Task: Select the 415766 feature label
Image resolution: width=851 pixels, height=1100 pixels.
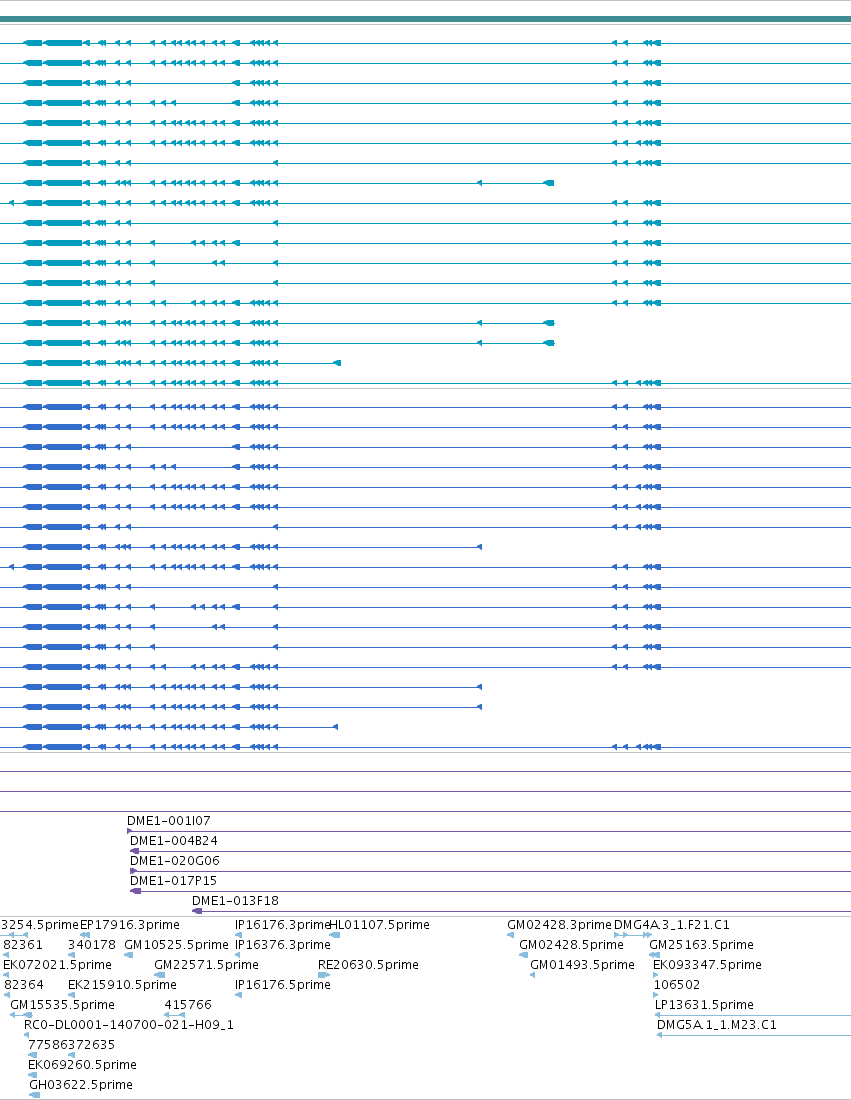Action: [188, 1005]
